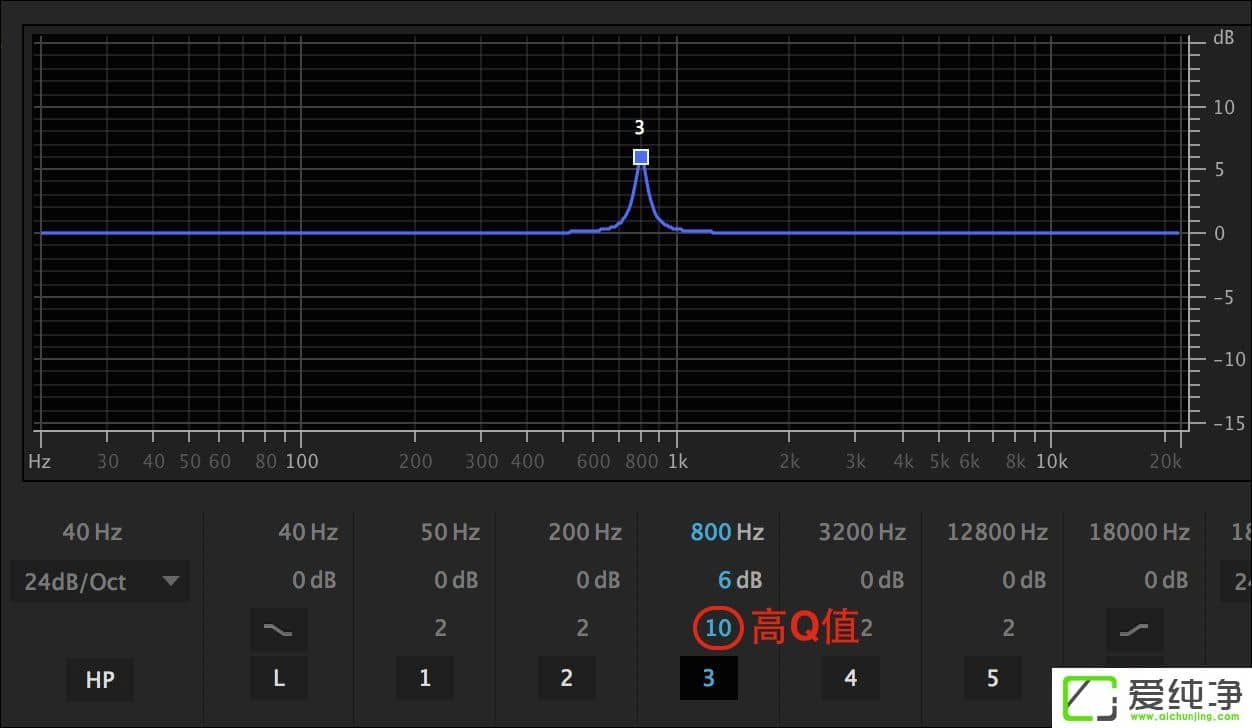Select the low shelf slope icon
This screenshot has height=728, width=1252.
pyautogui.click(x=279, y=629)
